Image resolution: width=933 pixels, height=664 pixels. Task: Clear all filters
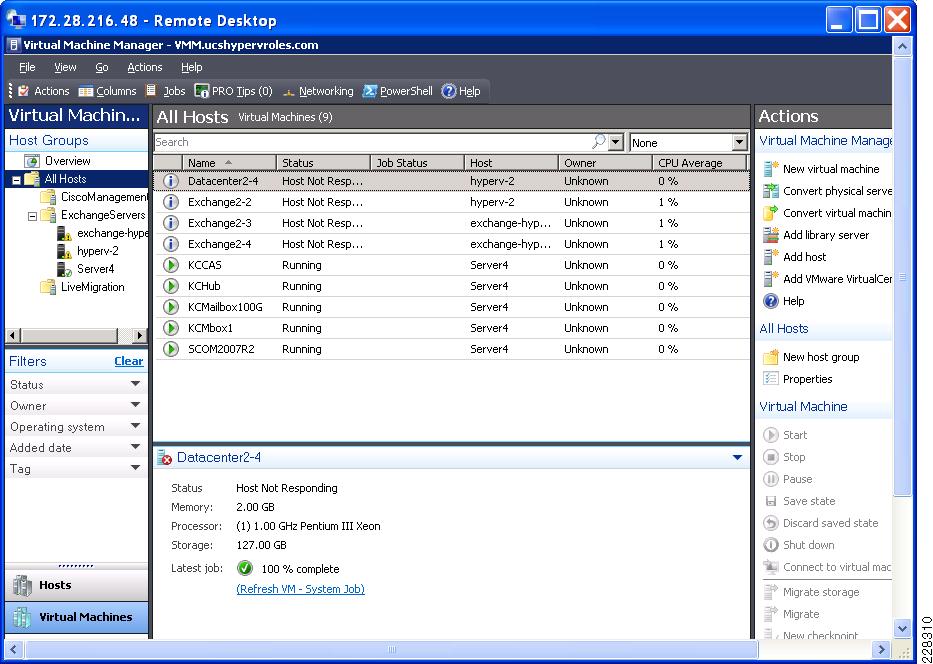pos(129,361)
